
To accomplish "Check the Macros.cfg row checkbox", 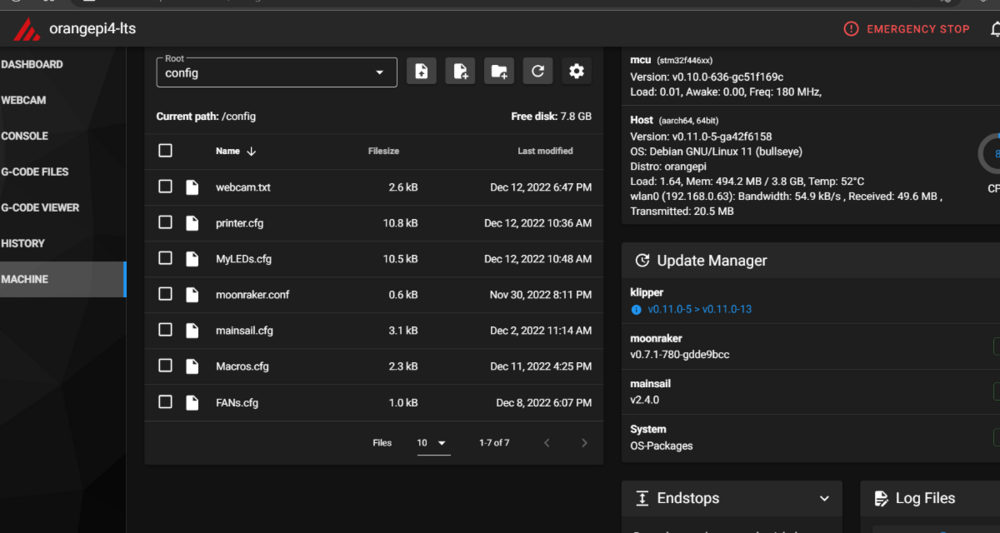I will pyautogui.click(x=165, y=365).
